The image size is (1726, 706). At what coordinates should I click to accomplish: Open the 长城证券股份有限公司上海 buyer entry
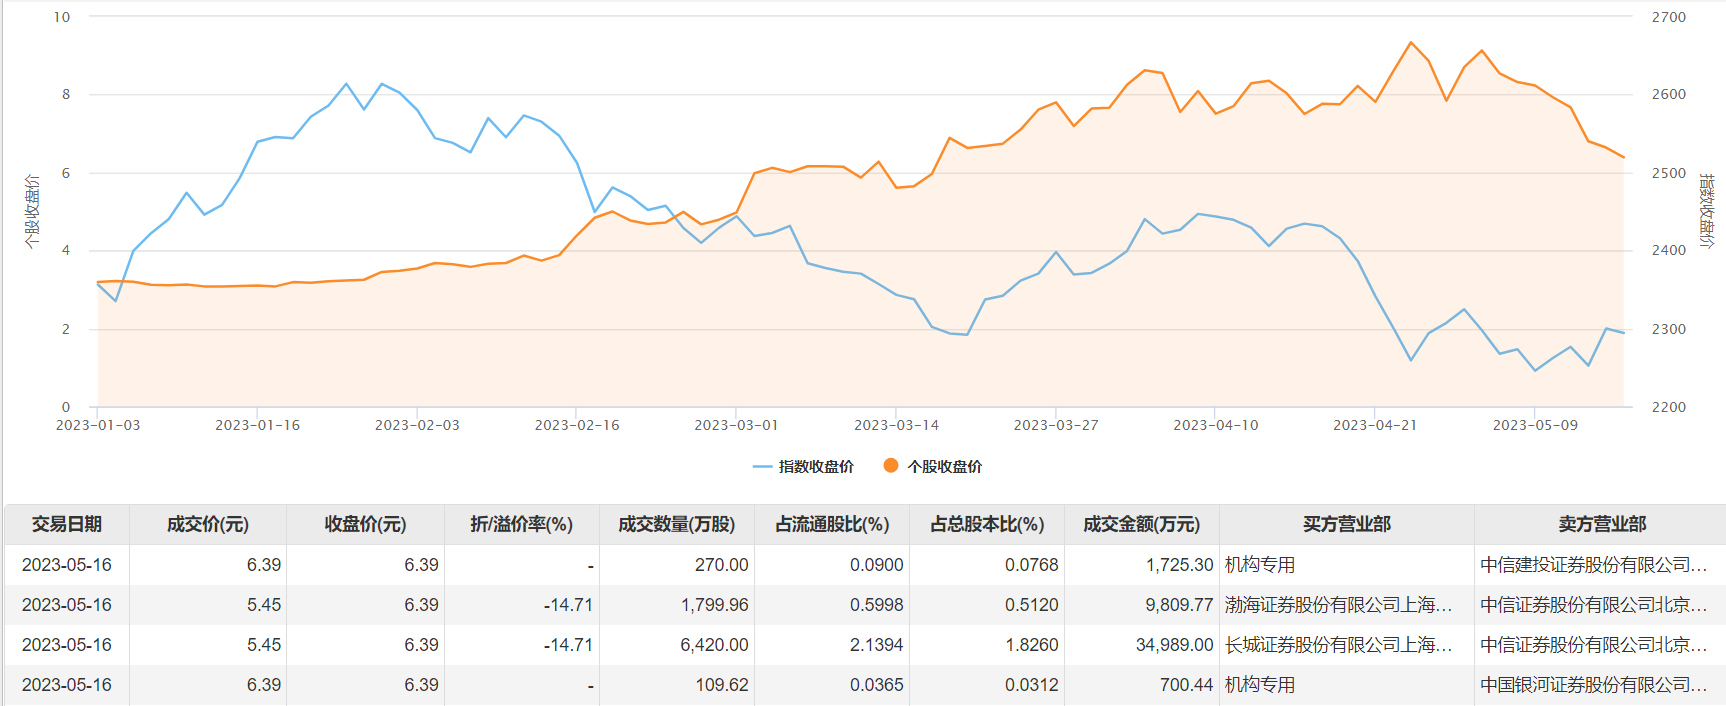[x=1338, y=645]
